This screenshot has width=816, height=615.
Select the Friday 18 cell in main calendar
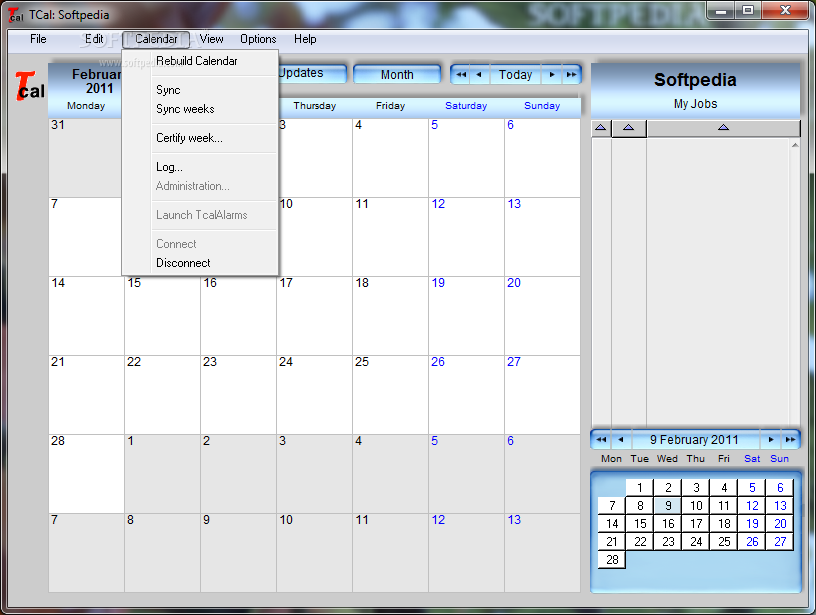coord(390,316)
